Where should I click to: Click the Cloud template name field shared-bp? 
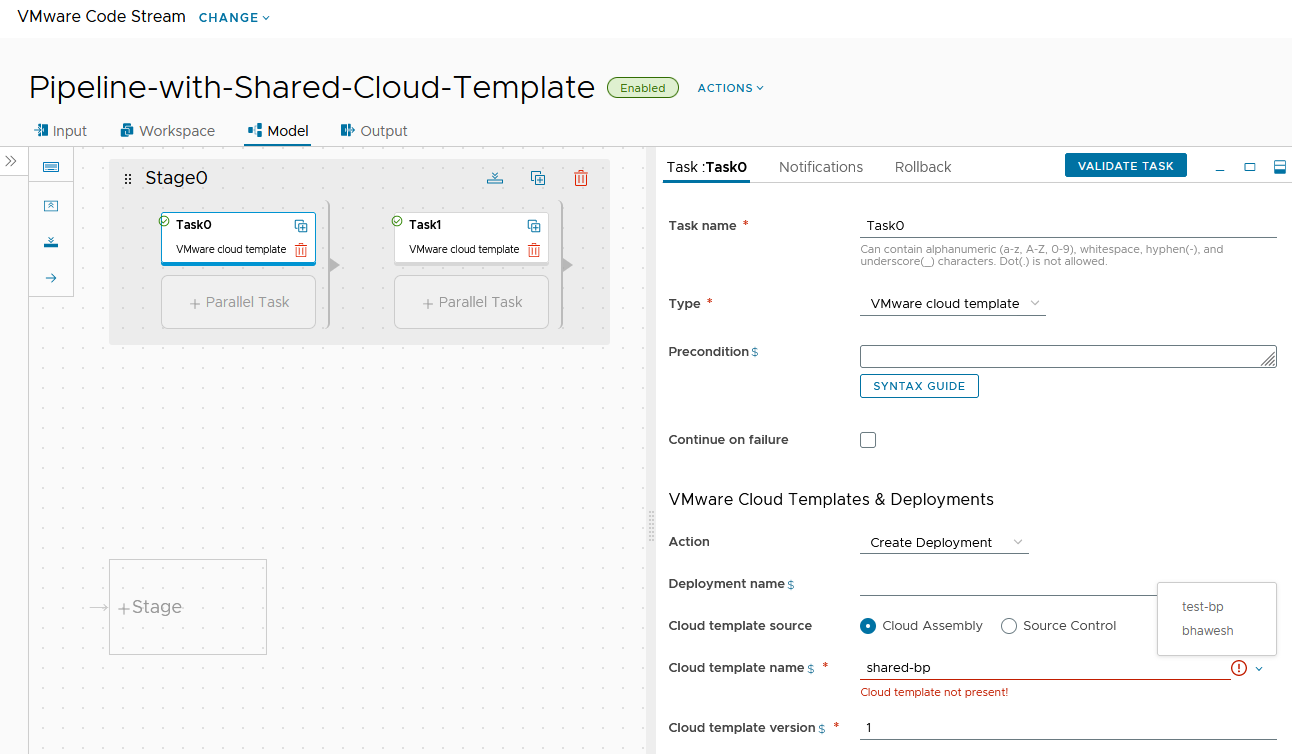pyautogui.click(x=1045, y=668)
